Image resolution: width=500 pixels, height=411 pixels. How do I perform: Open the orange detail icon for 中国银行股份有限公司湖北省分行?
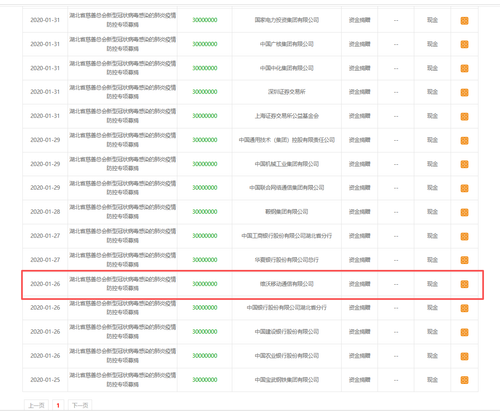click(x=464, y=308)
